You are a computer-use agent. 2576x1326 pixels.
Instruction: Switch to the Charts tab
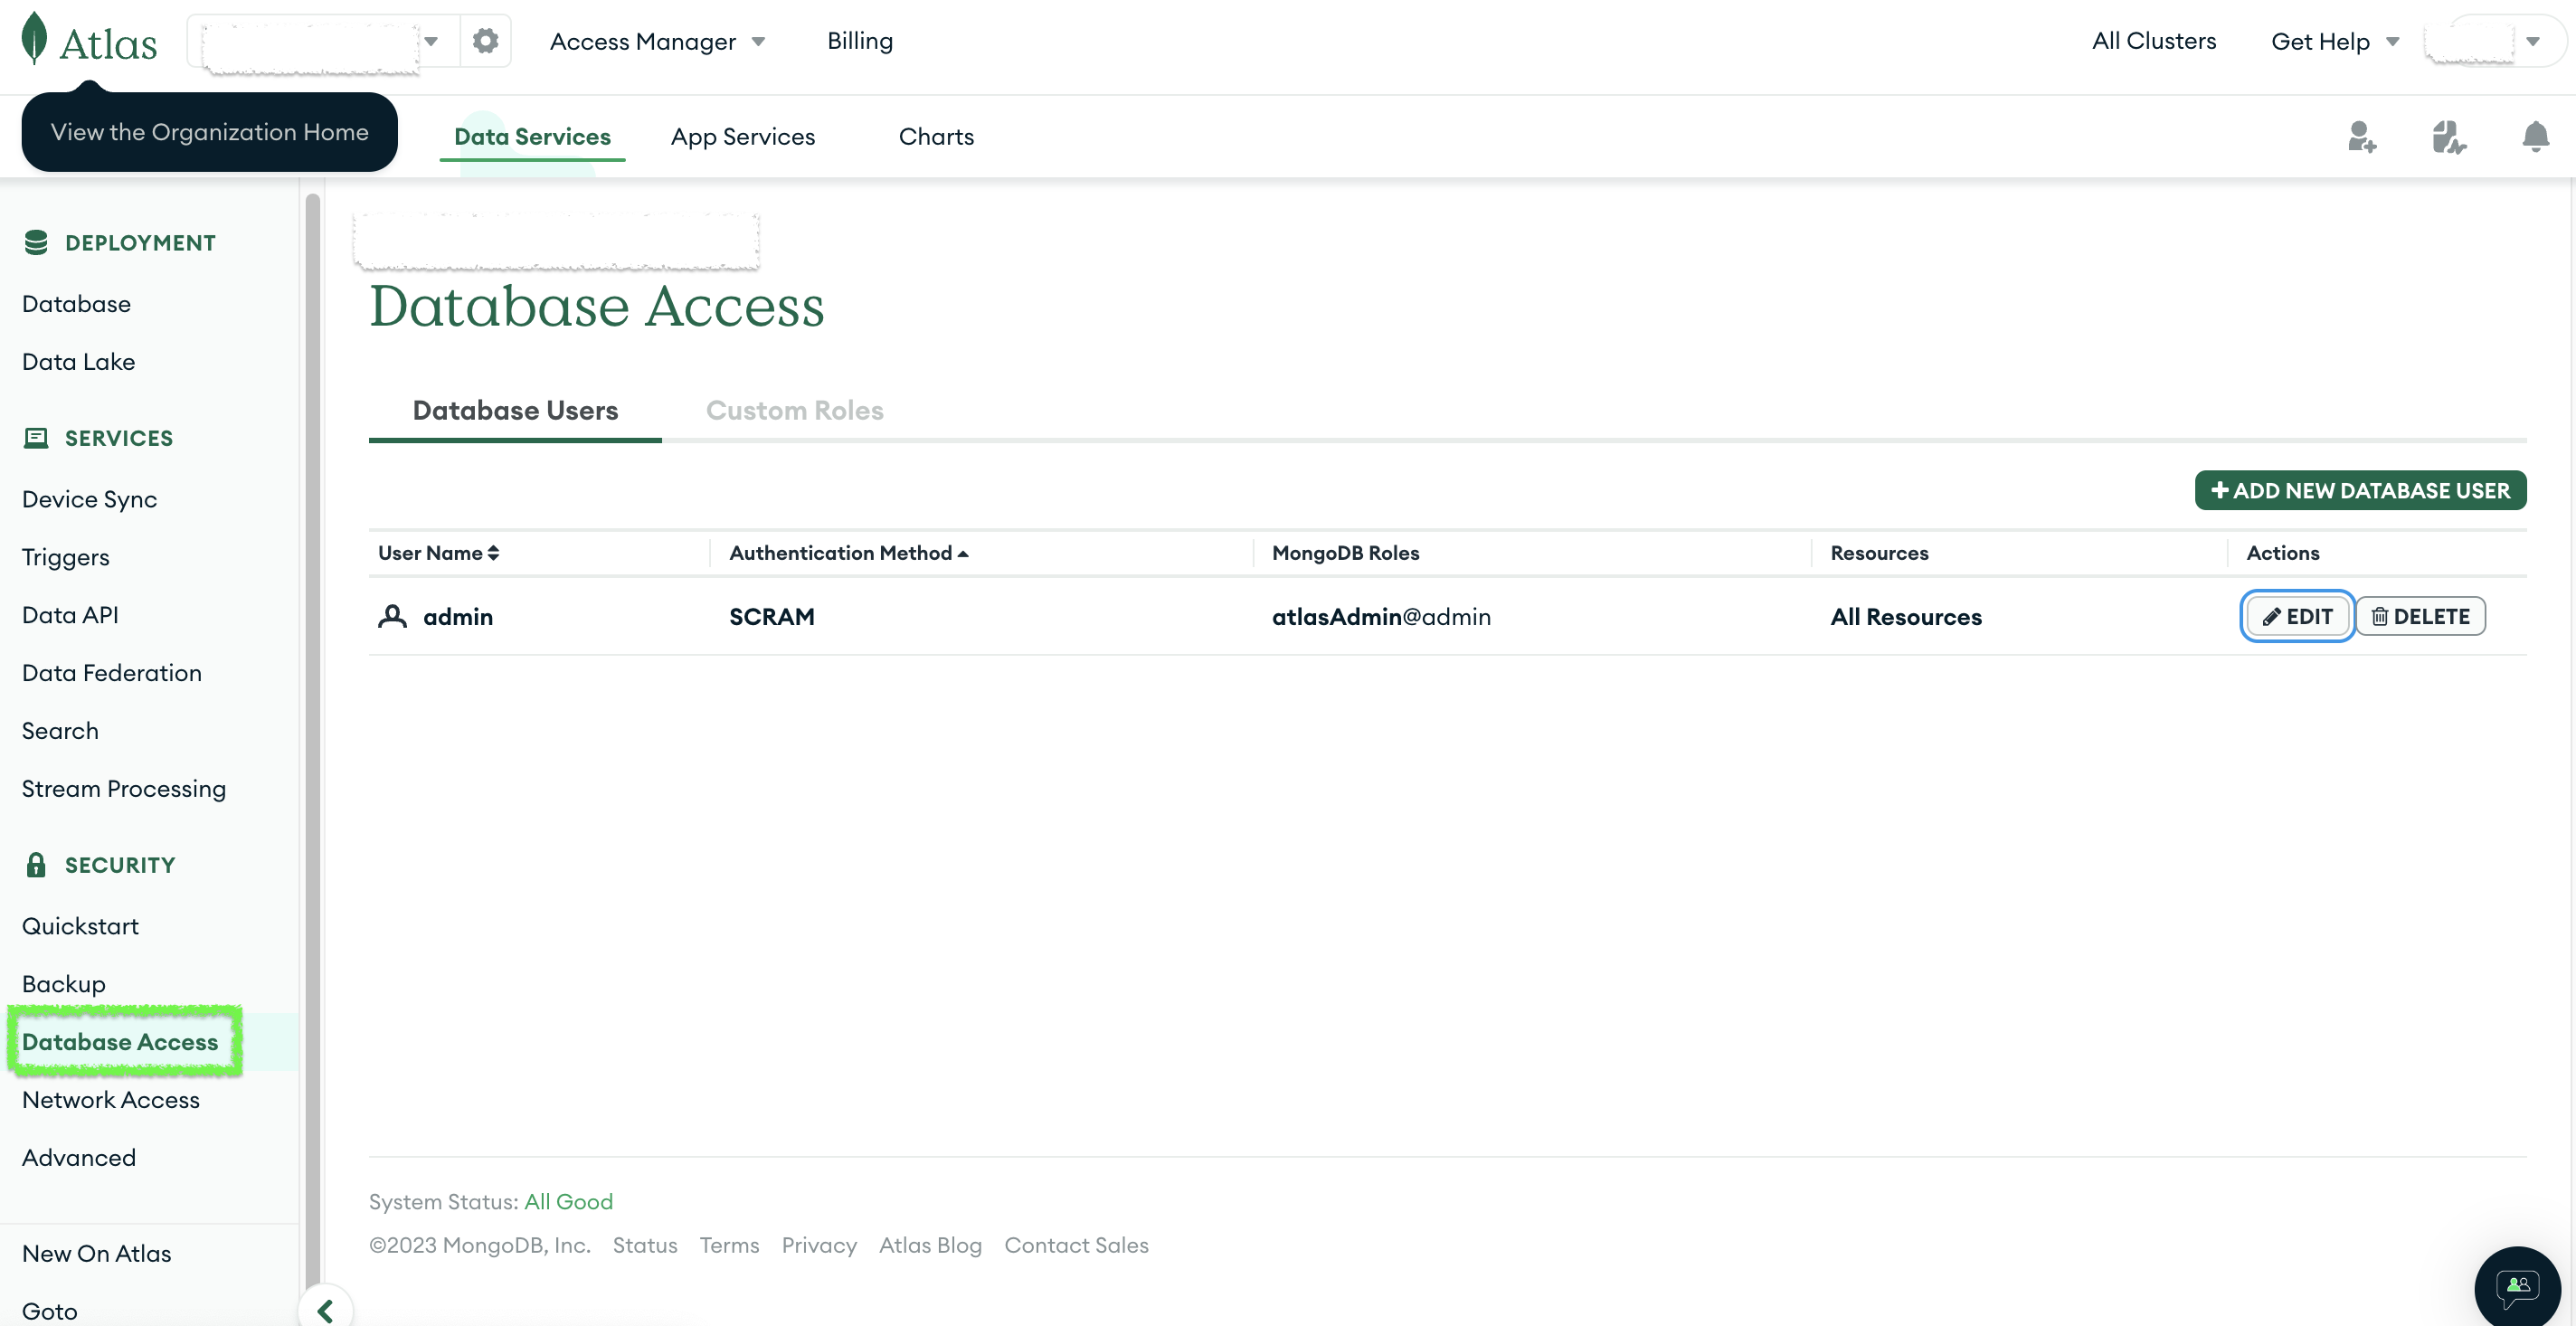pos(936,137)
